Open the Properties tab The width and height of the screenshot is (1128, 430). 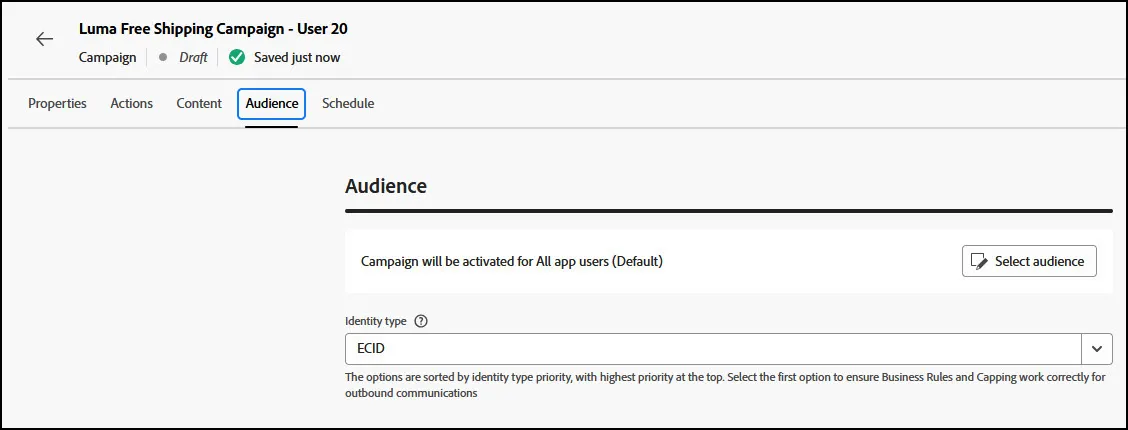pos(58,104)
